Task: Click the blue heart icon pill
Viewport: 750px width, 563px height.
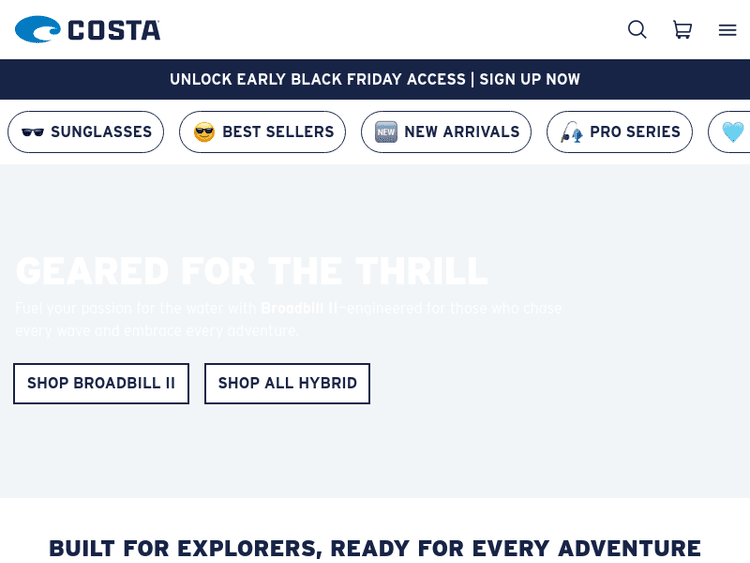Action: 733,132
